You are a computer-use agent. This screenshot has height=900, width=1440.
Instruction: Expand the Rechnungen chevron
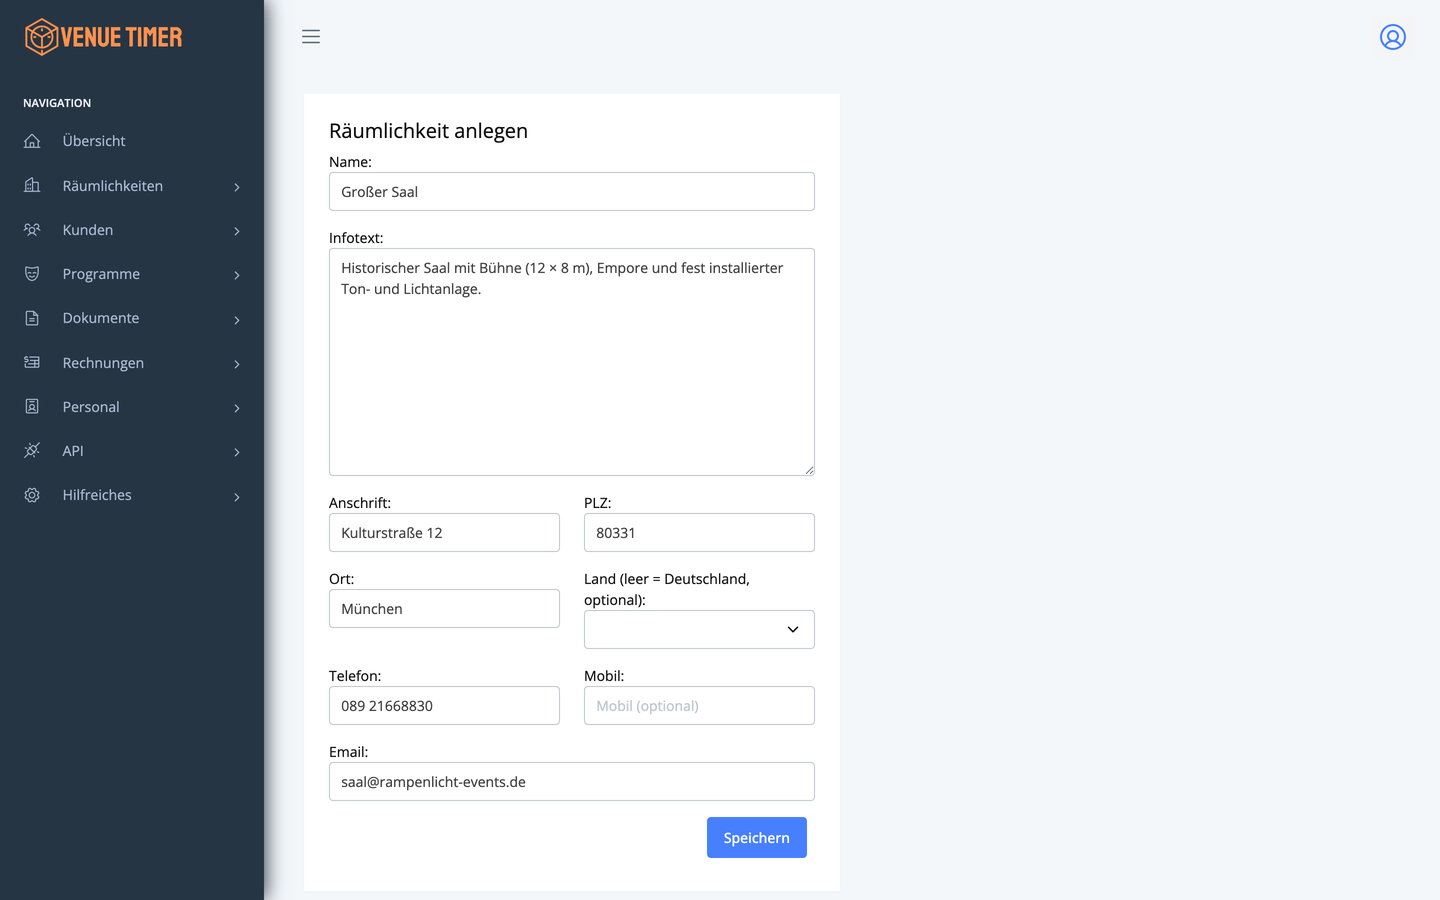click(237, 364)
